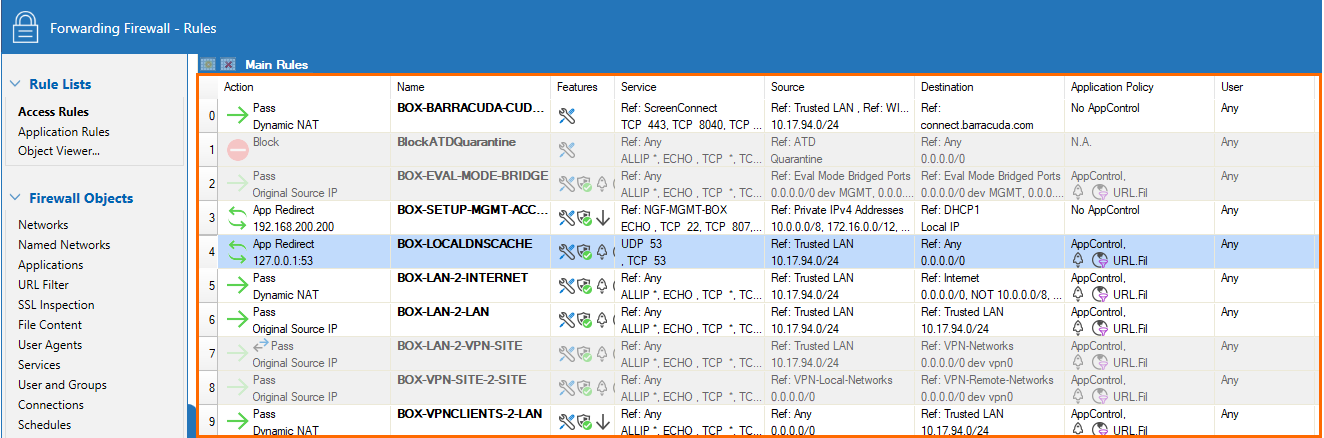This screenshot has width=1324, height=438.
Task: Collapse the Firewall Objects section
Action: click(16, 198)
